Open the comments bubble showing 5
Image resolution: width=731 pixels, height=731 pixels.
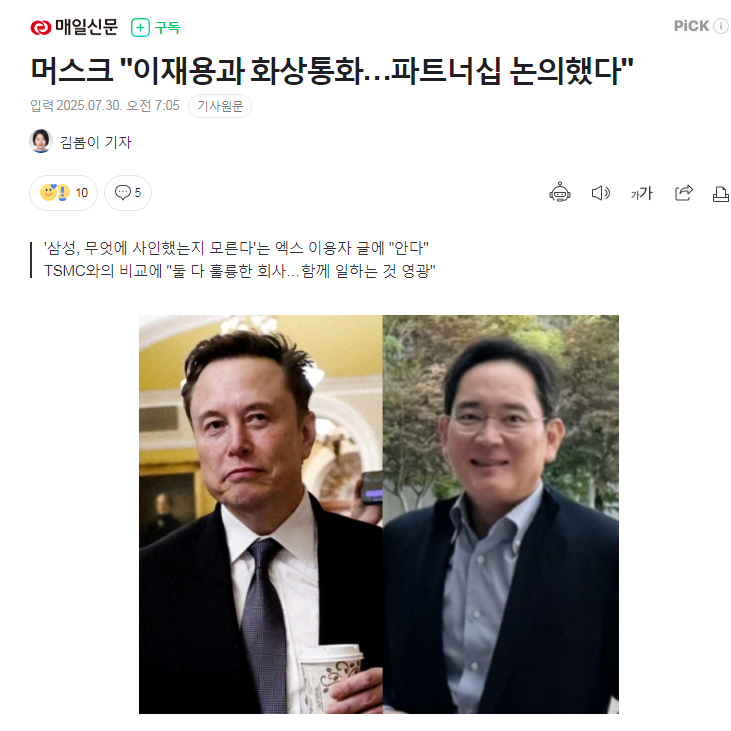pyautogui.click(x=128, y=193)
